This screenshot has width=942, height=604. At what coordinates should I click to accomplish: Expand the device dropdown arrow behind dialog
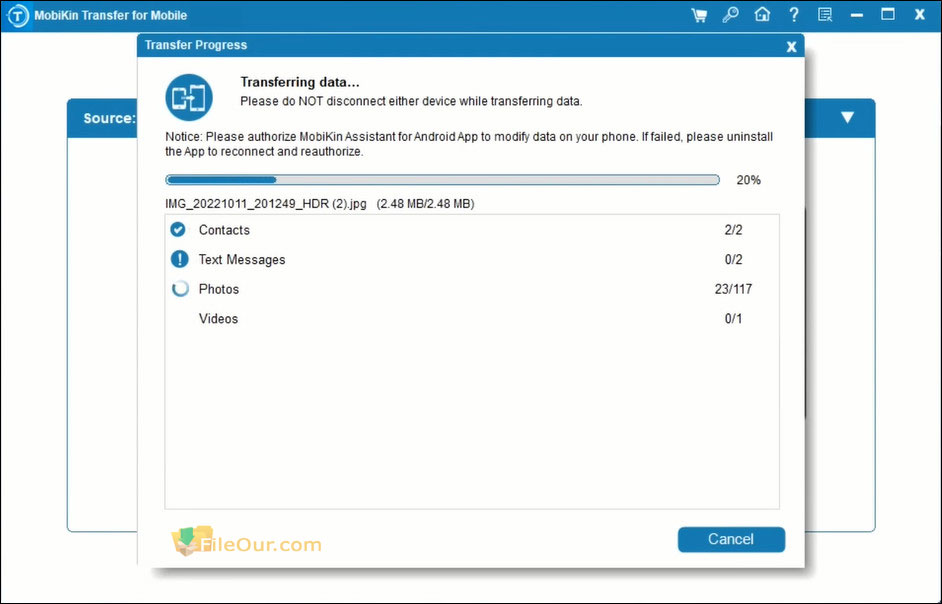[847, 117]
